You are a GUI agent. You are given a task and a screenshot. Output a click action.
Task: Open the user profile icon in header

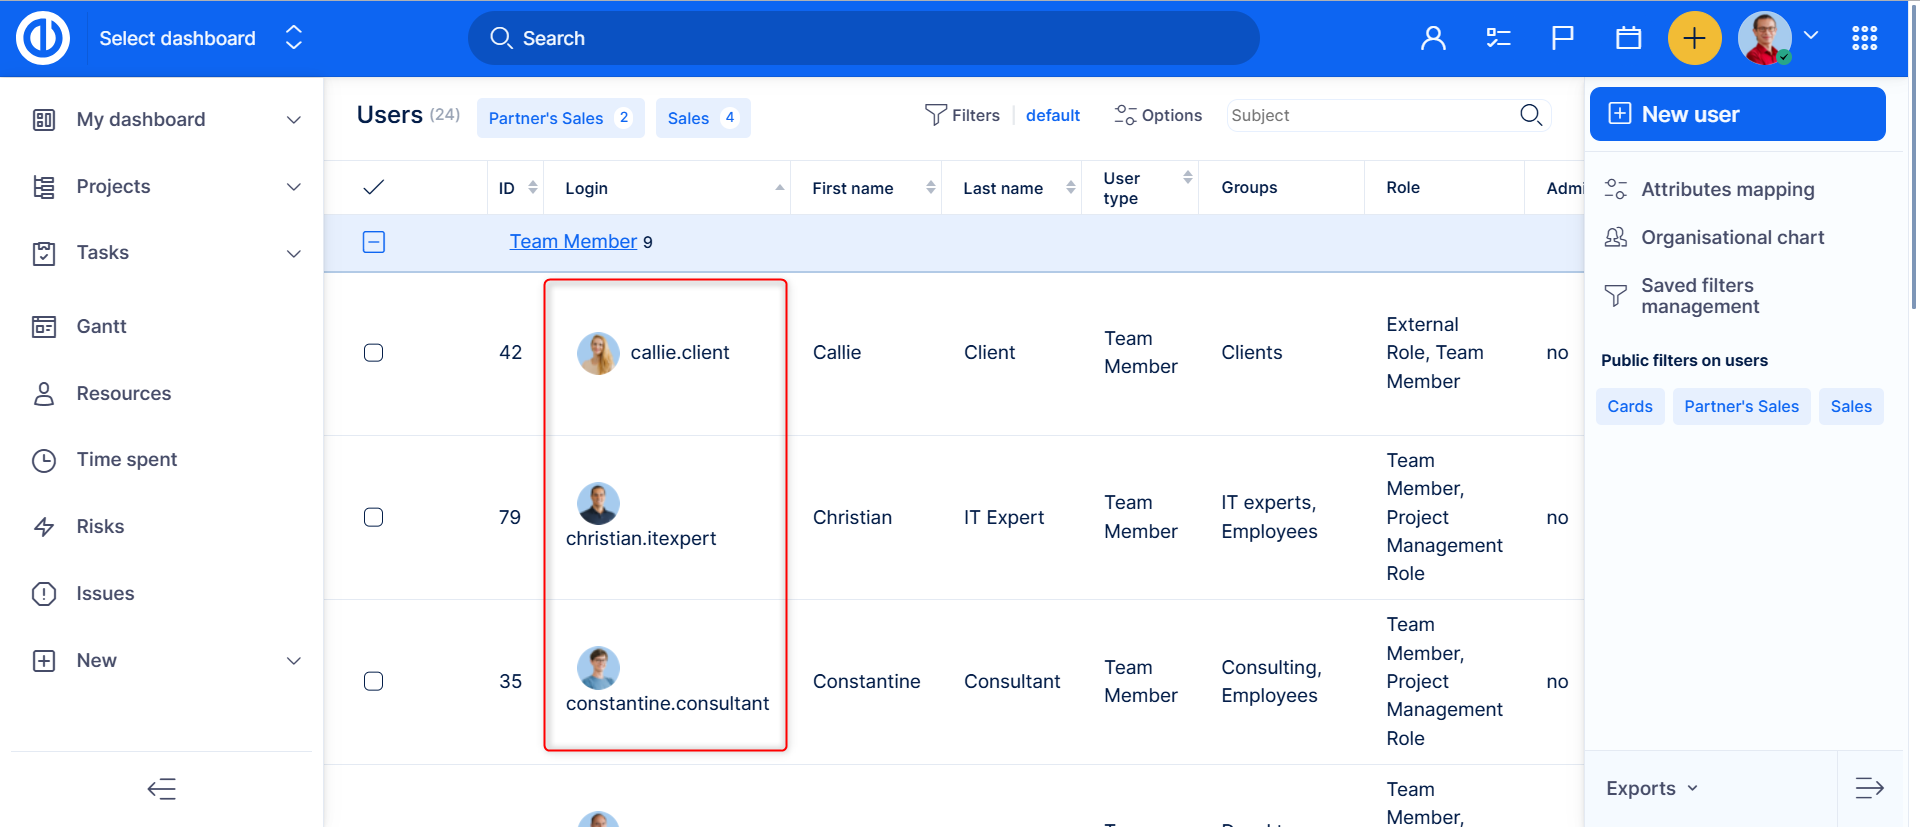click(1433, 38)
